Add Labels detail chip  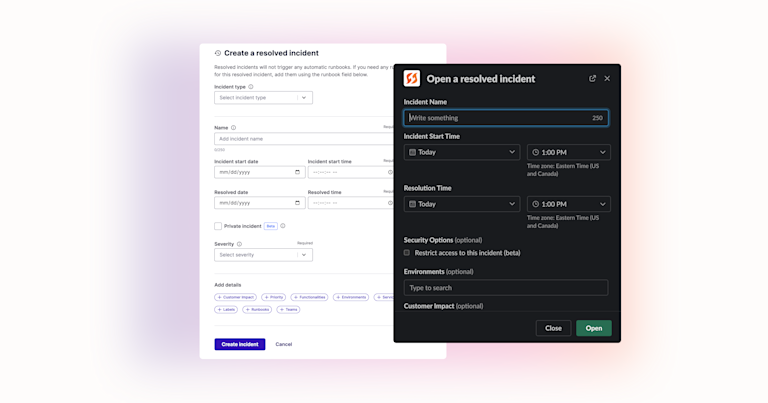coord(226,309)
